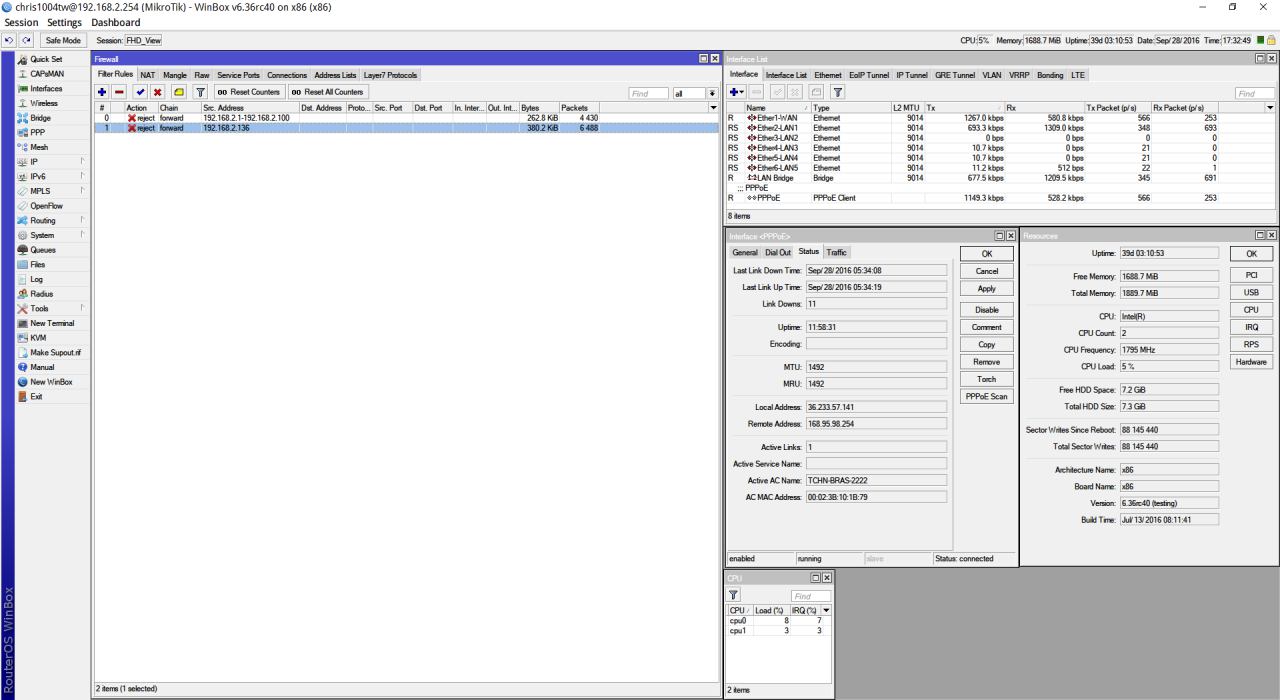
Task: Open Radius in sidebar
Action: [44, 294]
